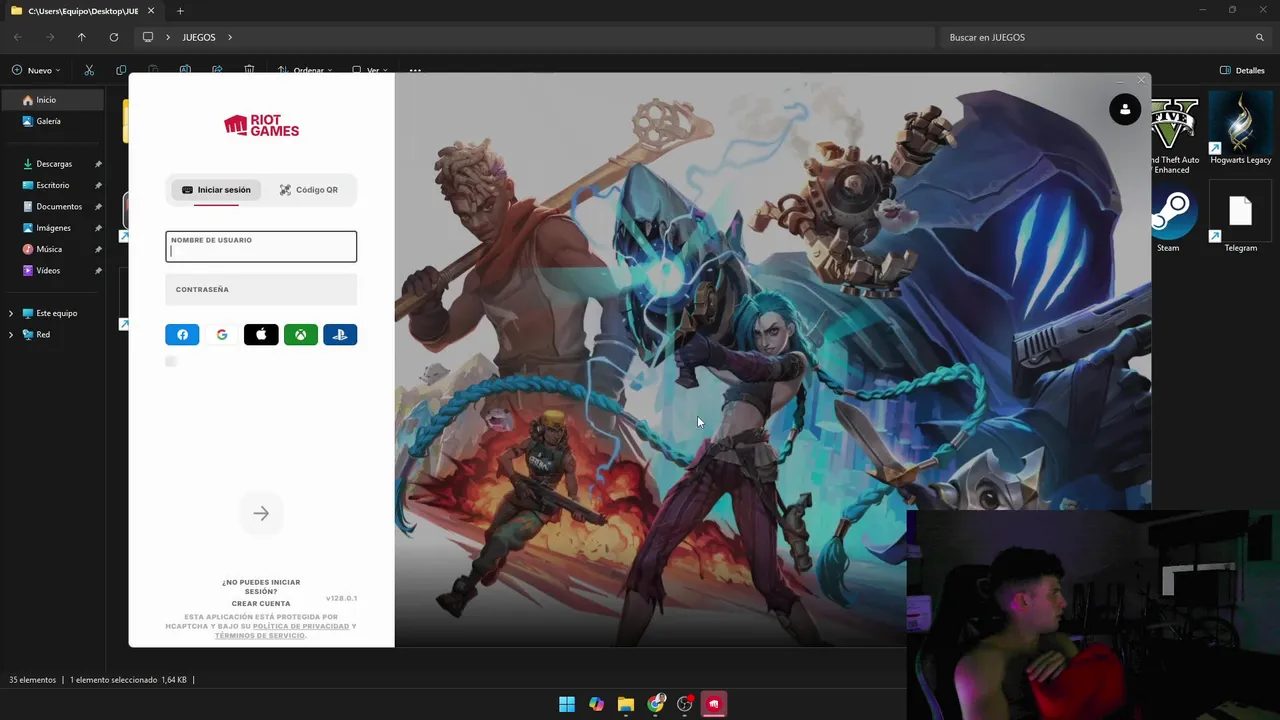Sign in with the Apple icon

click(x=261, y=335)
